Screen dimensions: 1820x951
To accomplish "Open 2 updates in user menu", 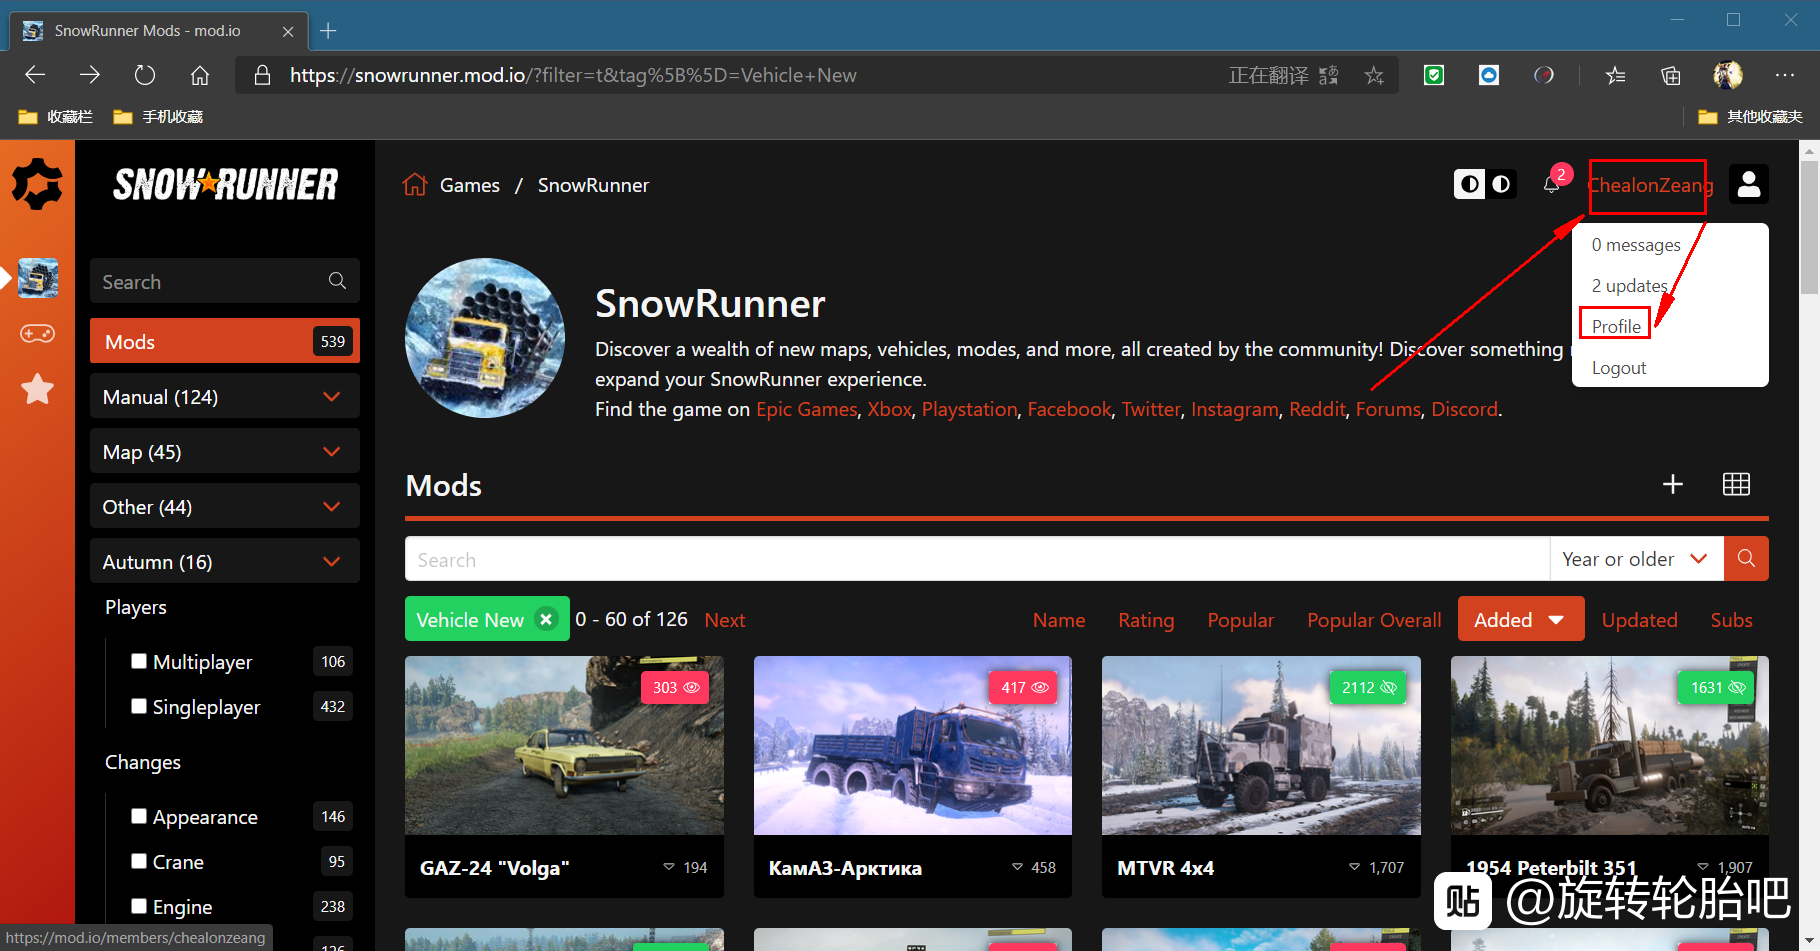I will coord(1630,286).
